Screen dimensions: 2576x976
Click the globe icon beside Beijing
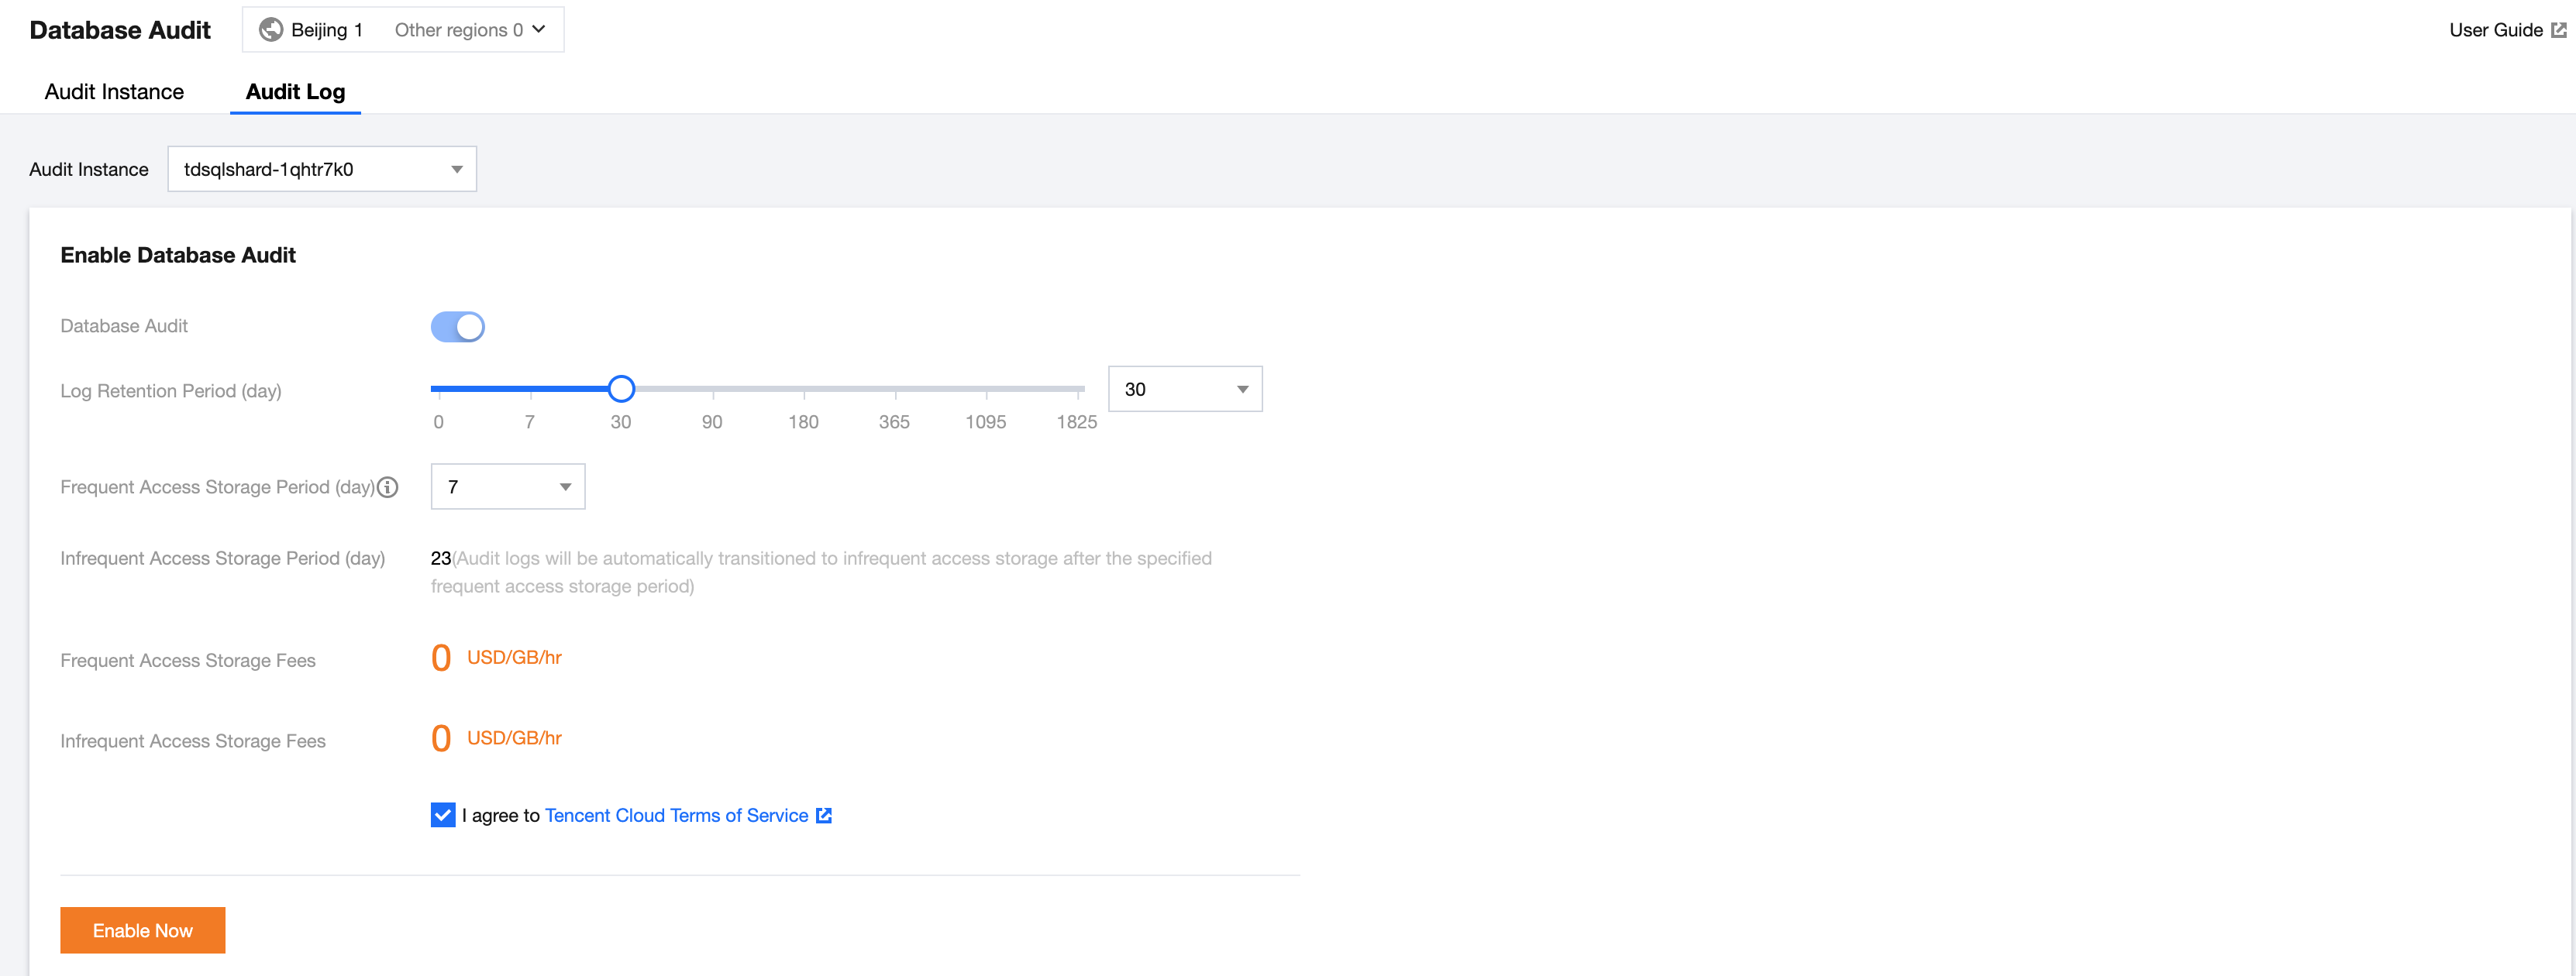pos(270,30)
